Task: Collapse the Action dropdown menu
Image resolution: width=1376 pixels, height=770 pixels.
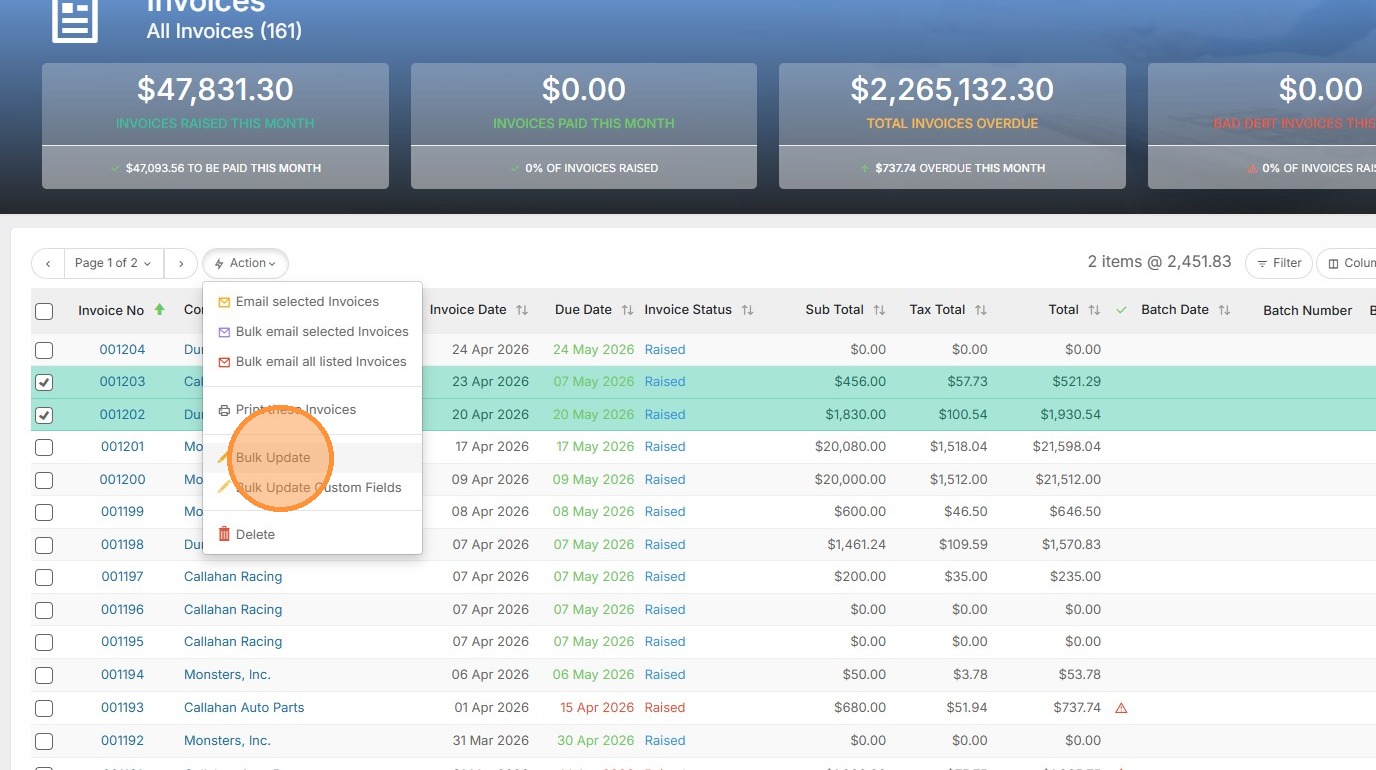Action: pos(245,263)
